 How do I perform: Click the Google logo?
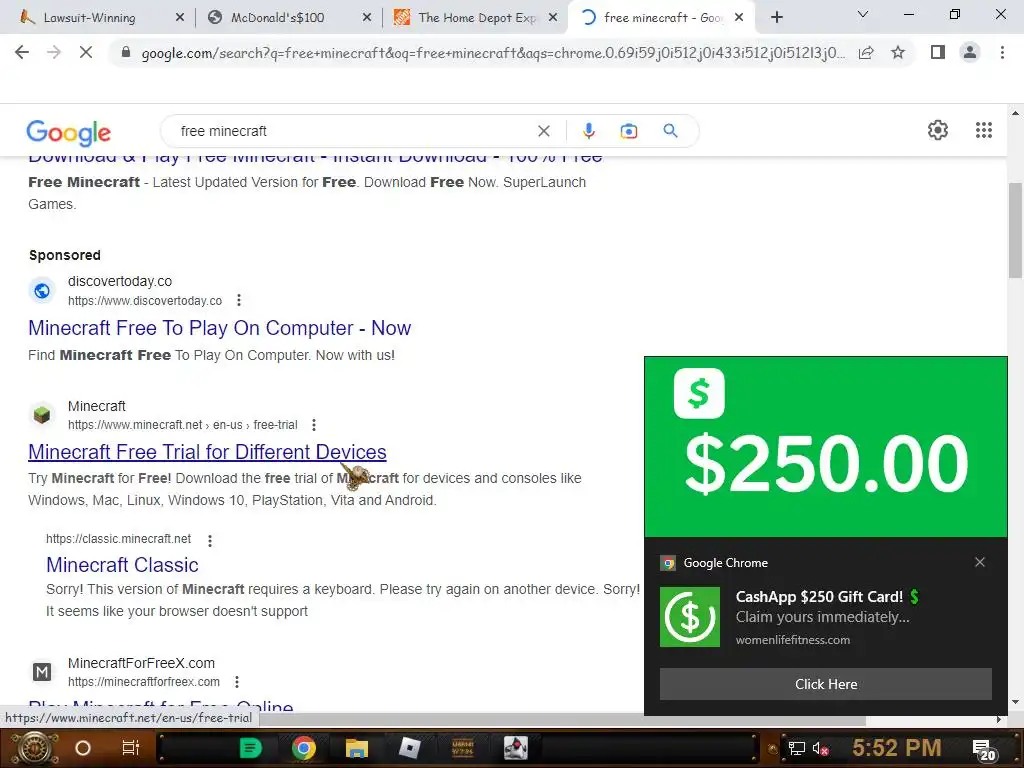[x=69, y=133]
